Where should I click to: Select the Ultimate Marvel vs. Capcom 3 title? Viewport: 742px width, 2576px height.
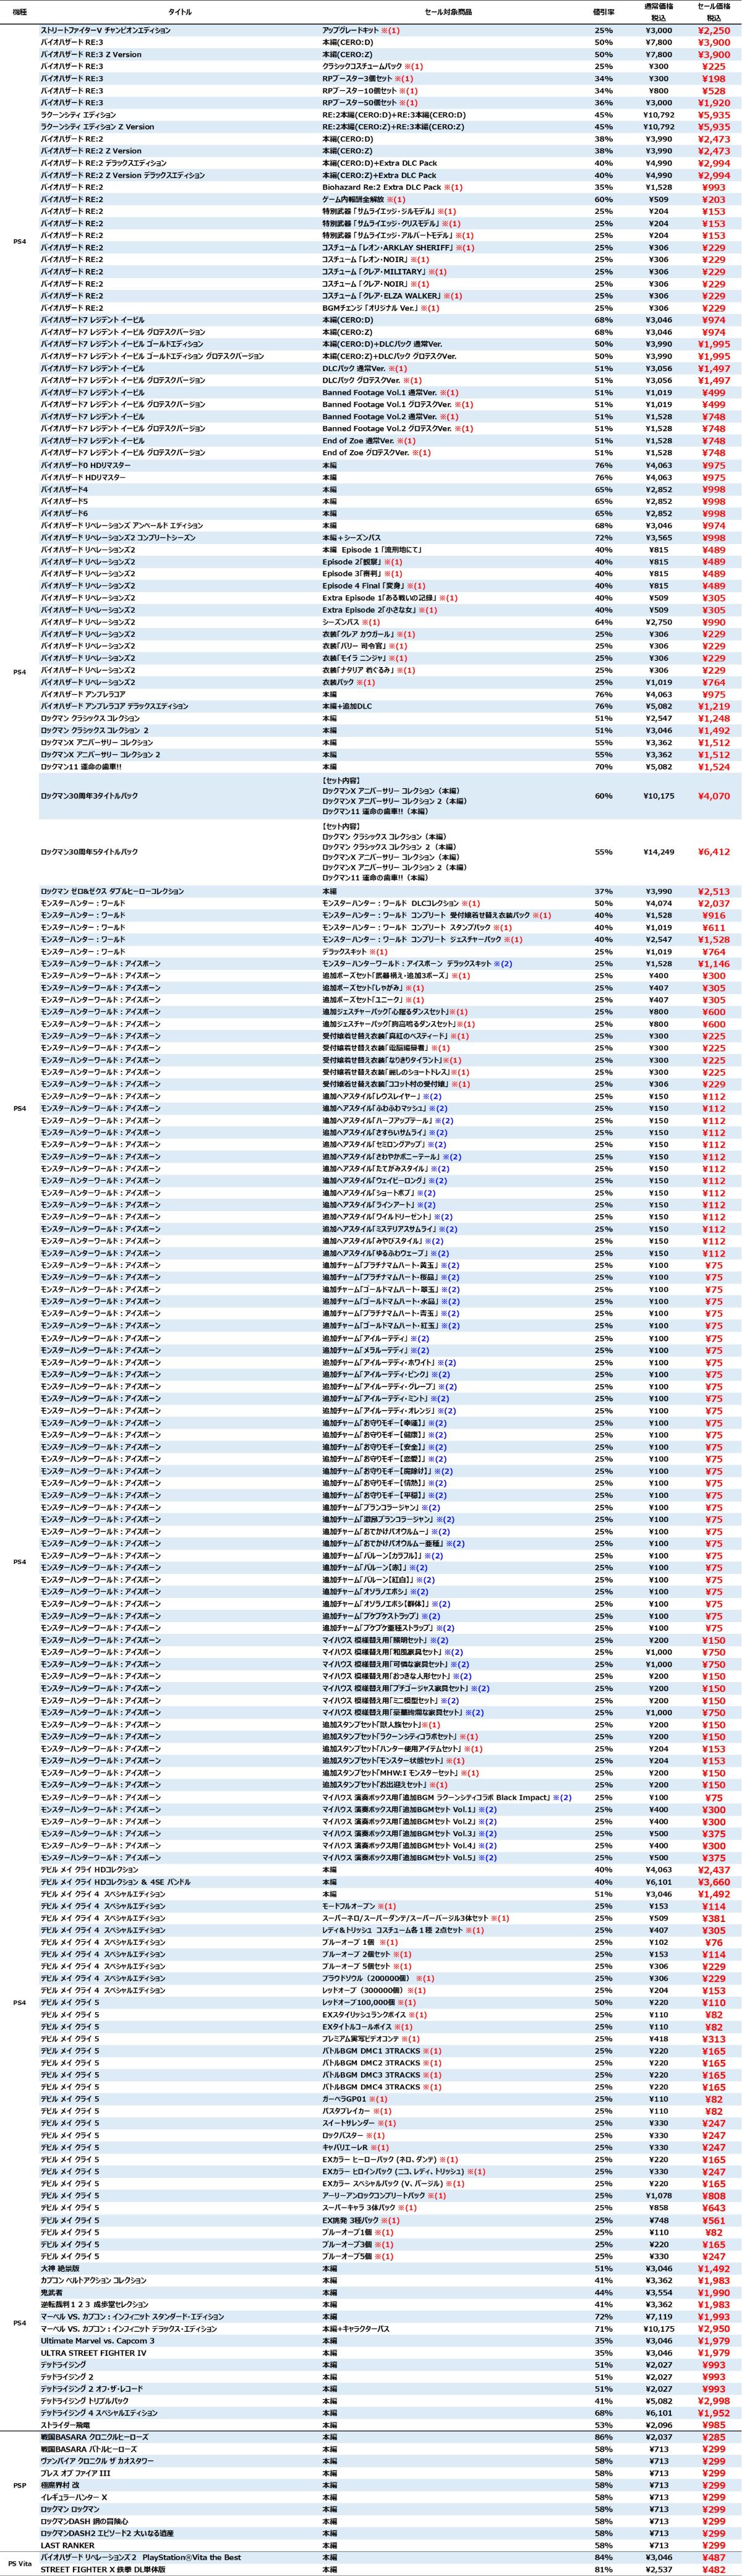point(98,2340)
